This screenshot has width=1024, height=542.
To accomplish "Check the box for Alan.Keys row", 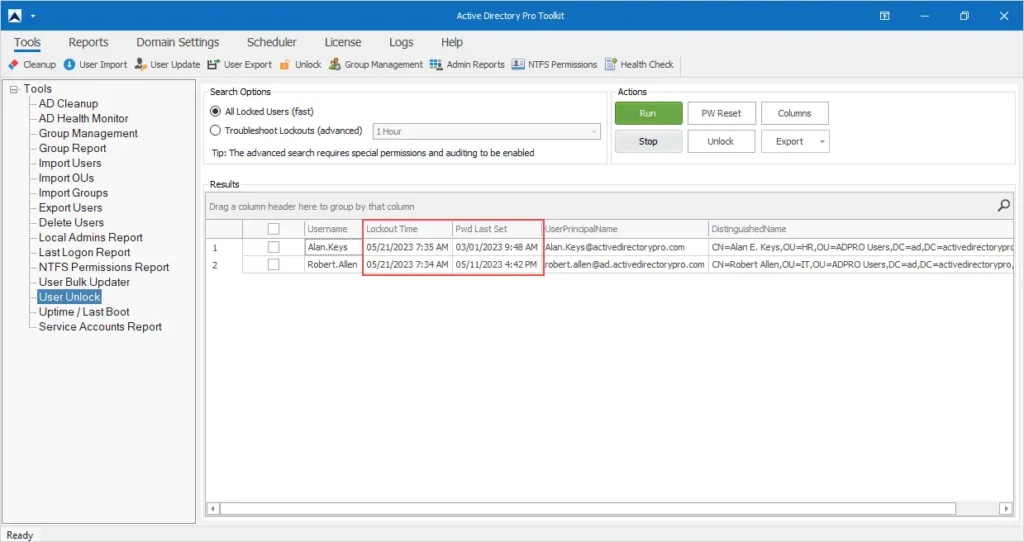I will click(x=274, y=247).
